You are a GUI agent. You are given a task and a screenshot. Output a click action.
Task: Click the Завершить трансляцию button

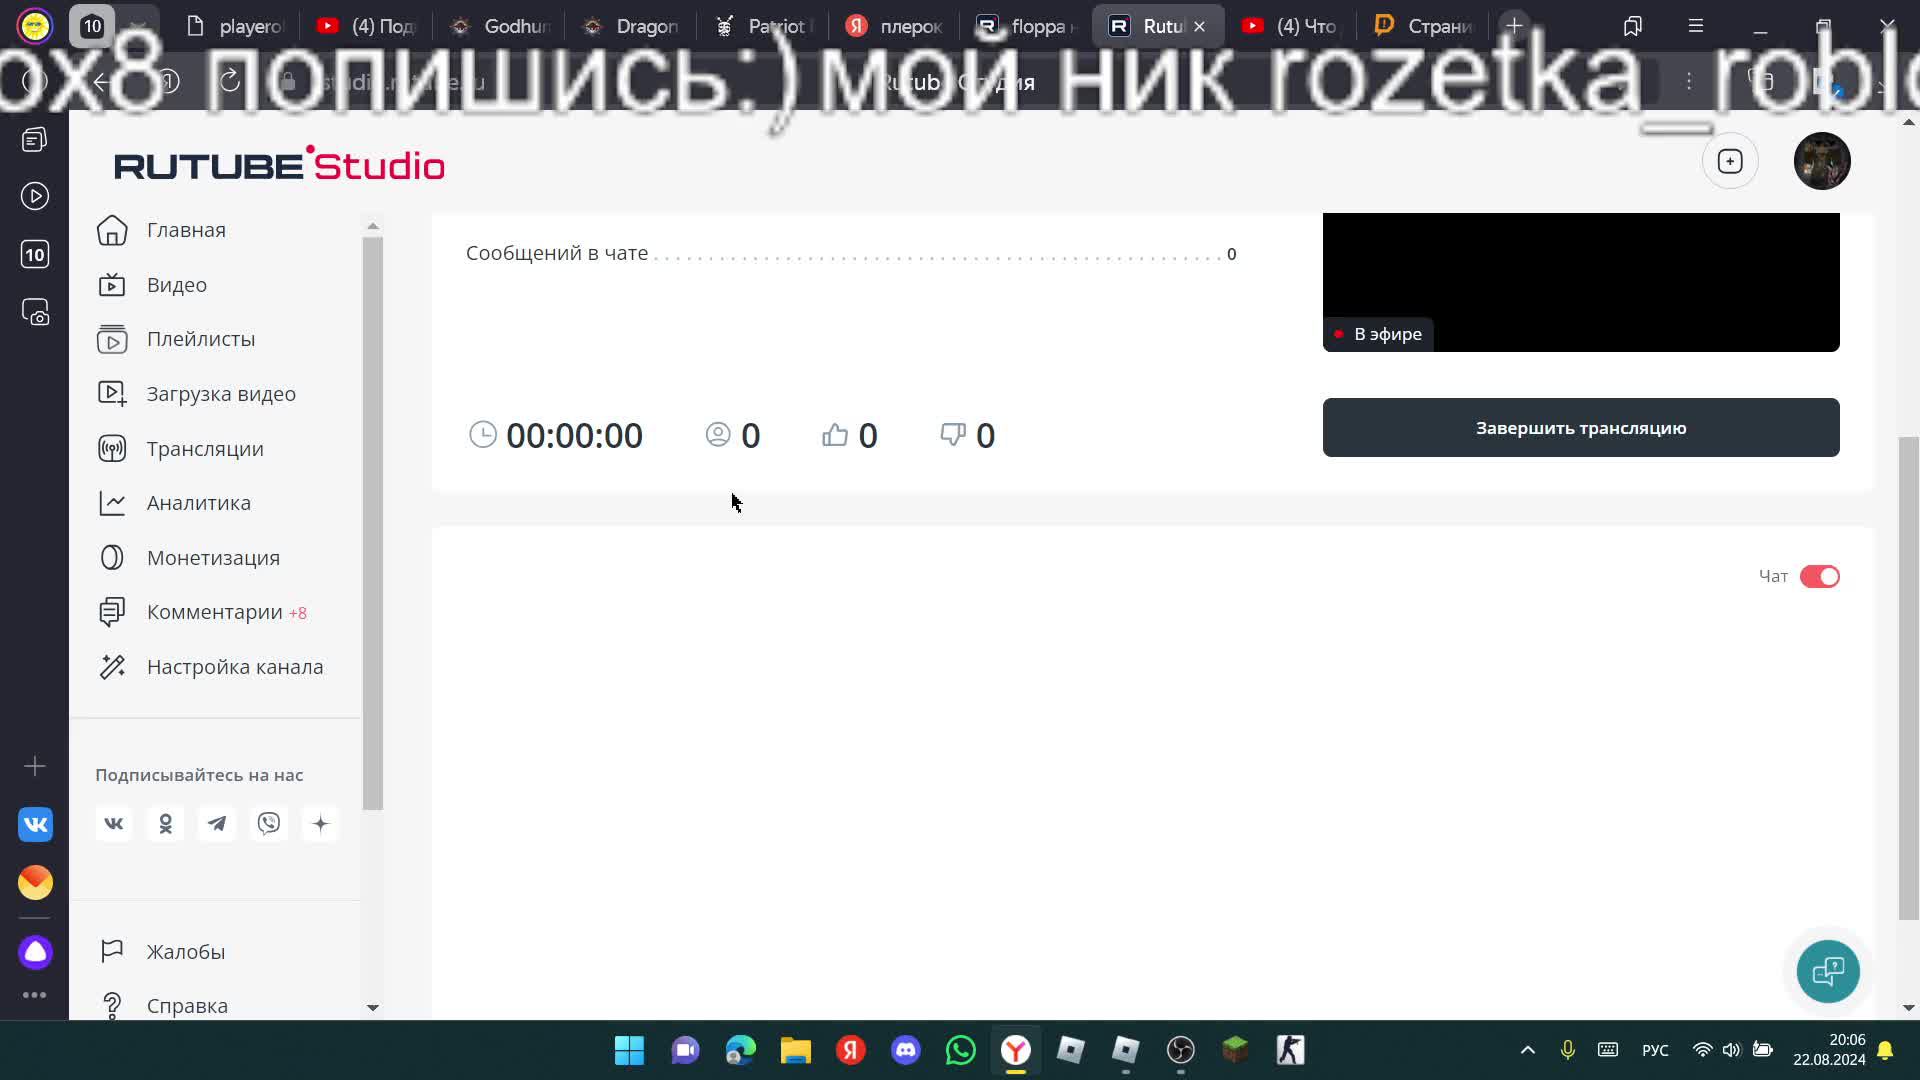coord(1580,427)
